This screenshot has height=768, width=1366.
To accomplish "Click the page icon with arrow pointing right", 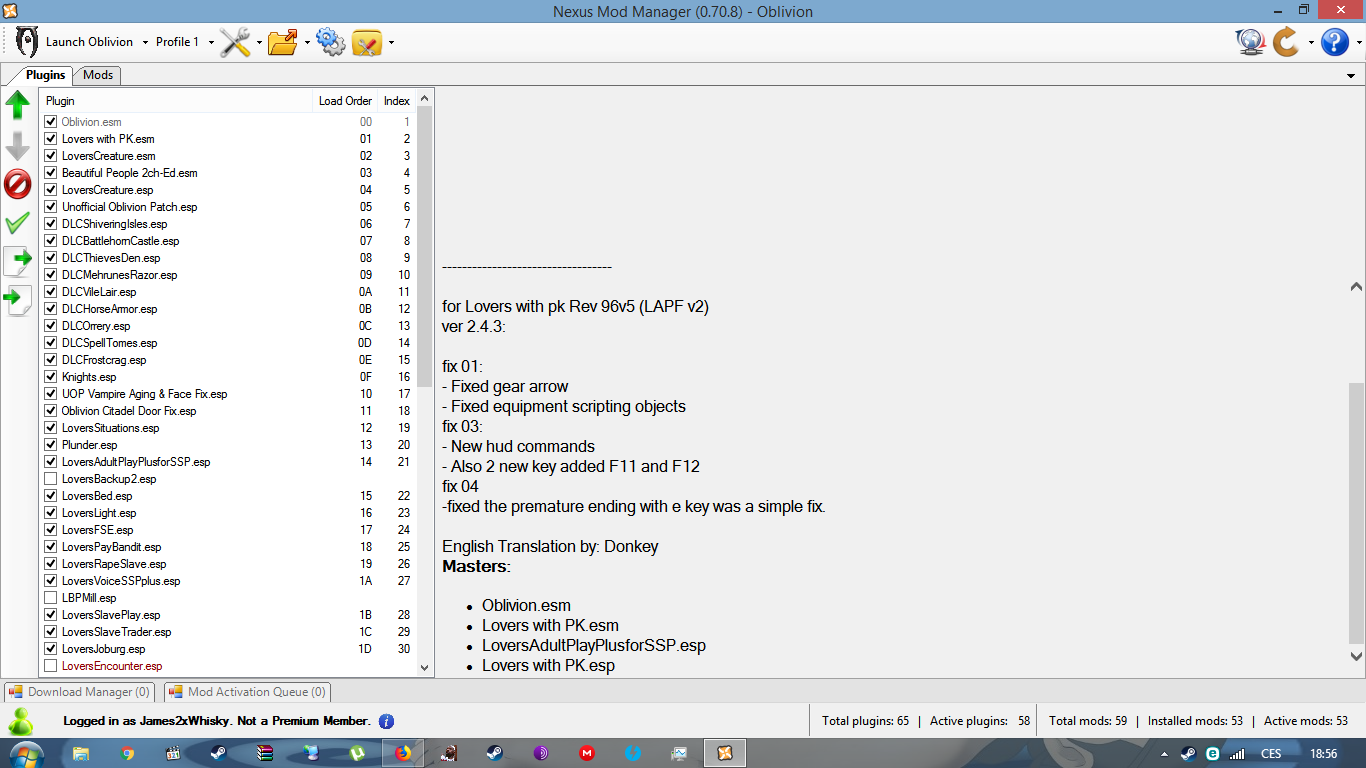I will (x=18, y=261).
